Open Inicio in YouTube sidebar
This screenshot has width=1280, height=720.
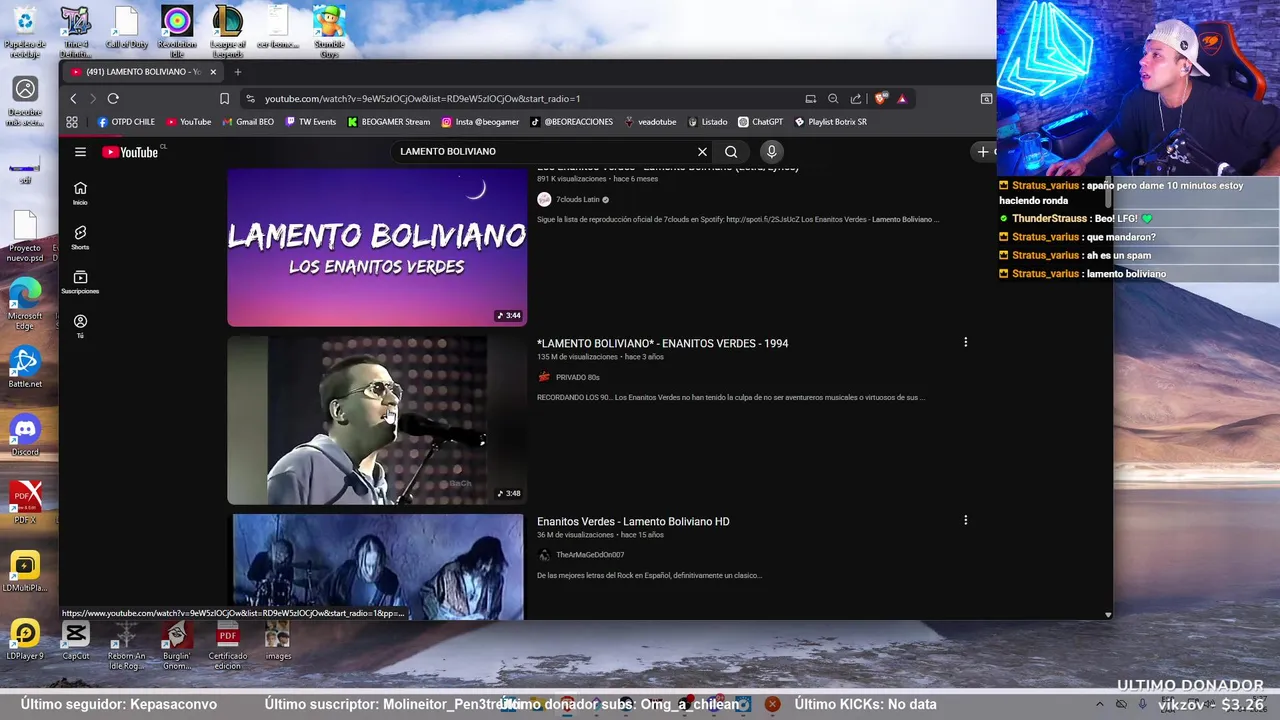click(80, 193)
